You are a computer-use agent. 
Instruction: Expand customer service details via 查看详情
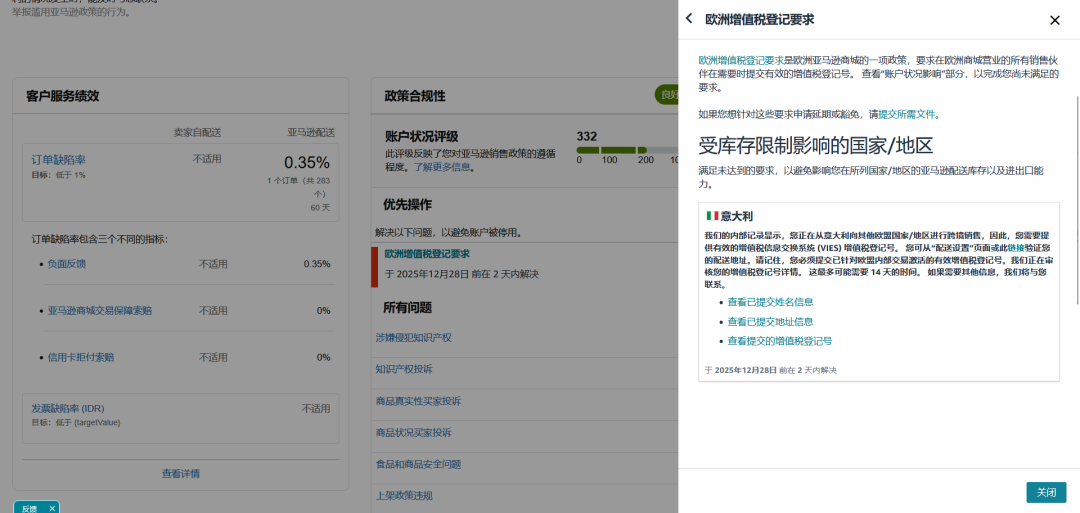point(181,474)
